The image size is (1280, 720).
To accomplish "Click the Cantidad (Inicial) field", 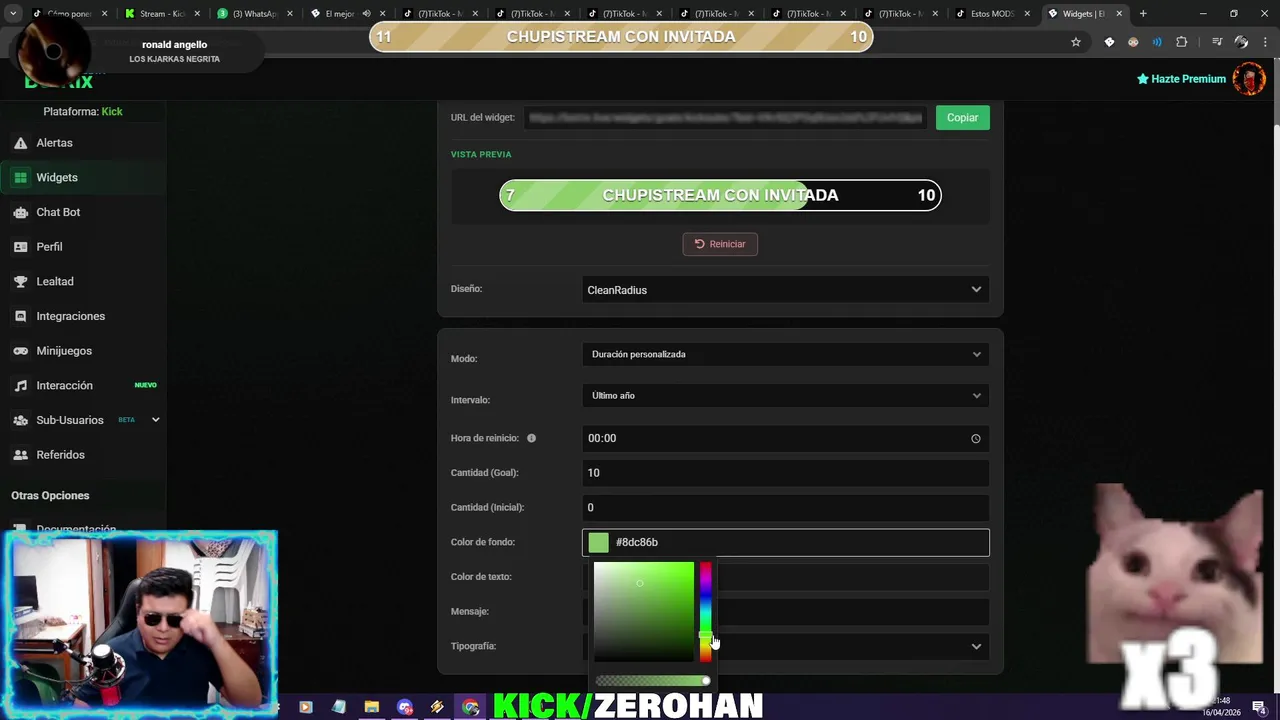I will pos(786,507).
